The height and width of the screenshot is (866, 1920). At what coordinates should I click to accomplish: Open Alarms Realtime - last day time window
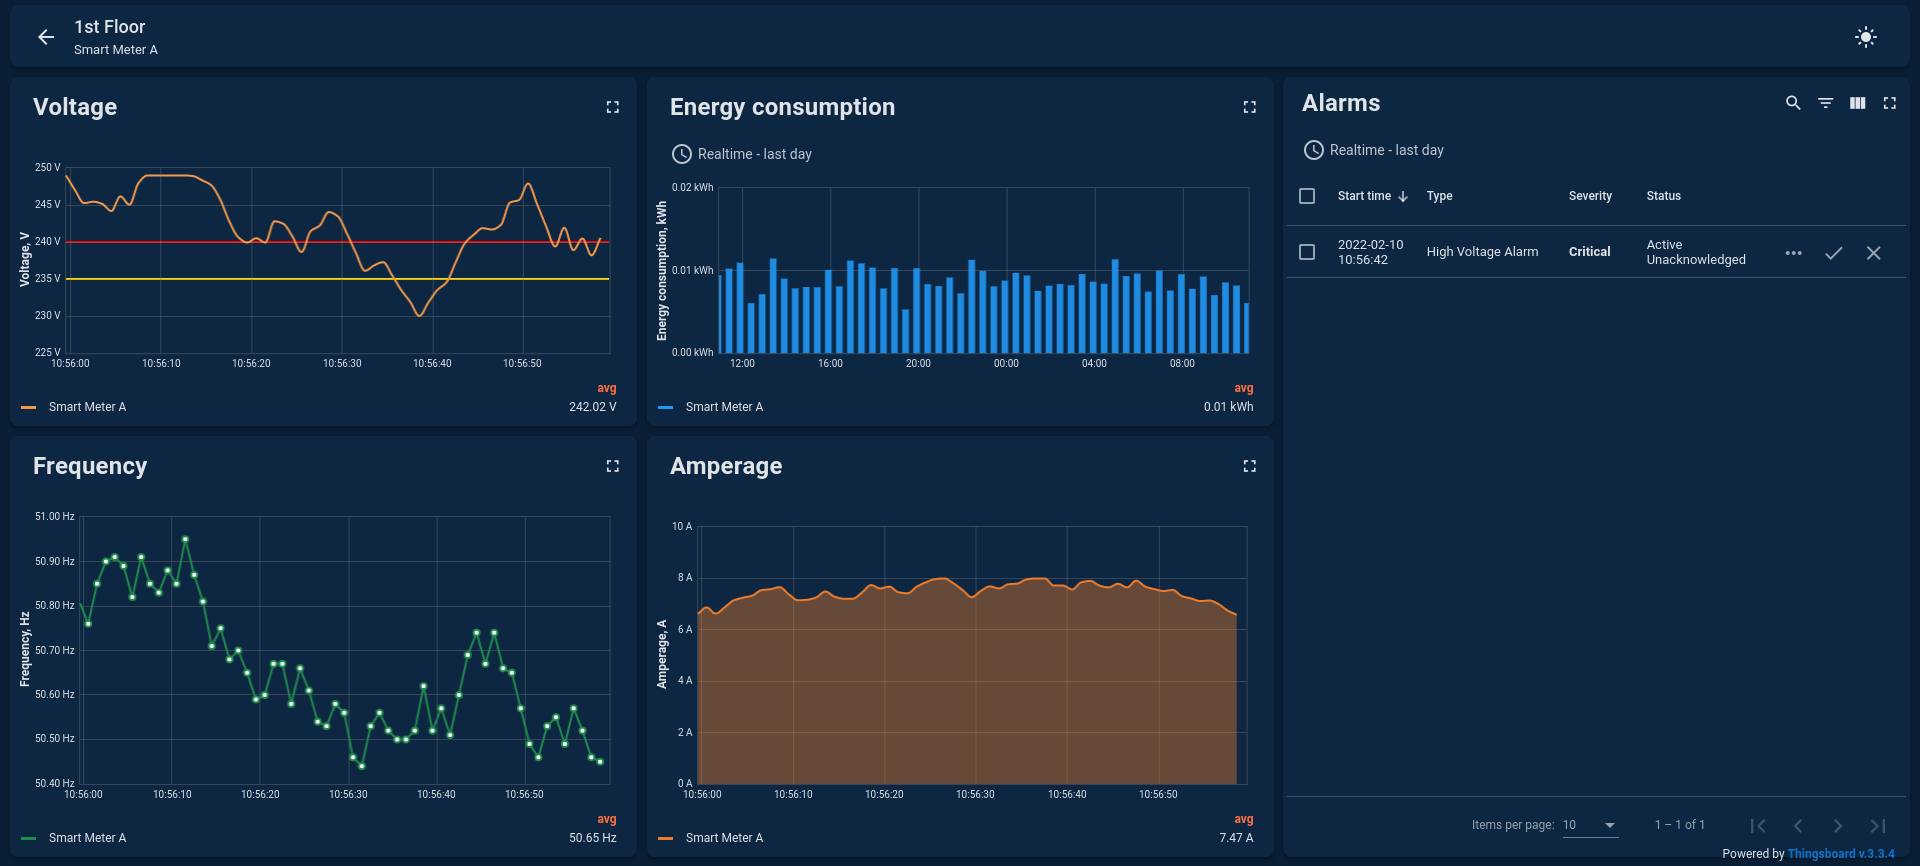[x=1373, y=150]
